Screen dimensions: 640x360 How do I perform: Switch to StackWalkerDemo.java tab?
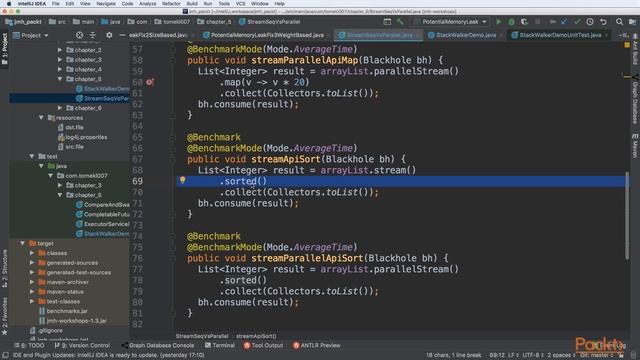tap(466, 35)
